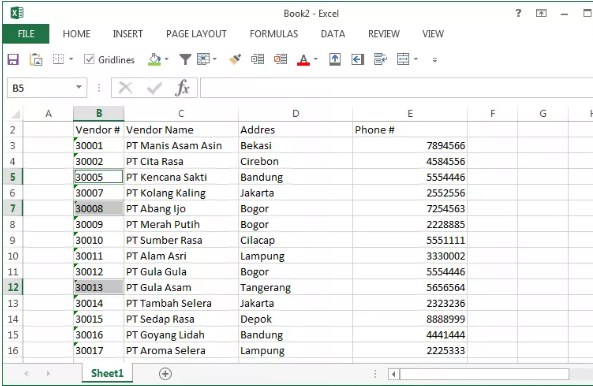The height and width of the screenshot is (386, 593).
Task: Click the fill color paint bucket icon
Action: [154, 59]
